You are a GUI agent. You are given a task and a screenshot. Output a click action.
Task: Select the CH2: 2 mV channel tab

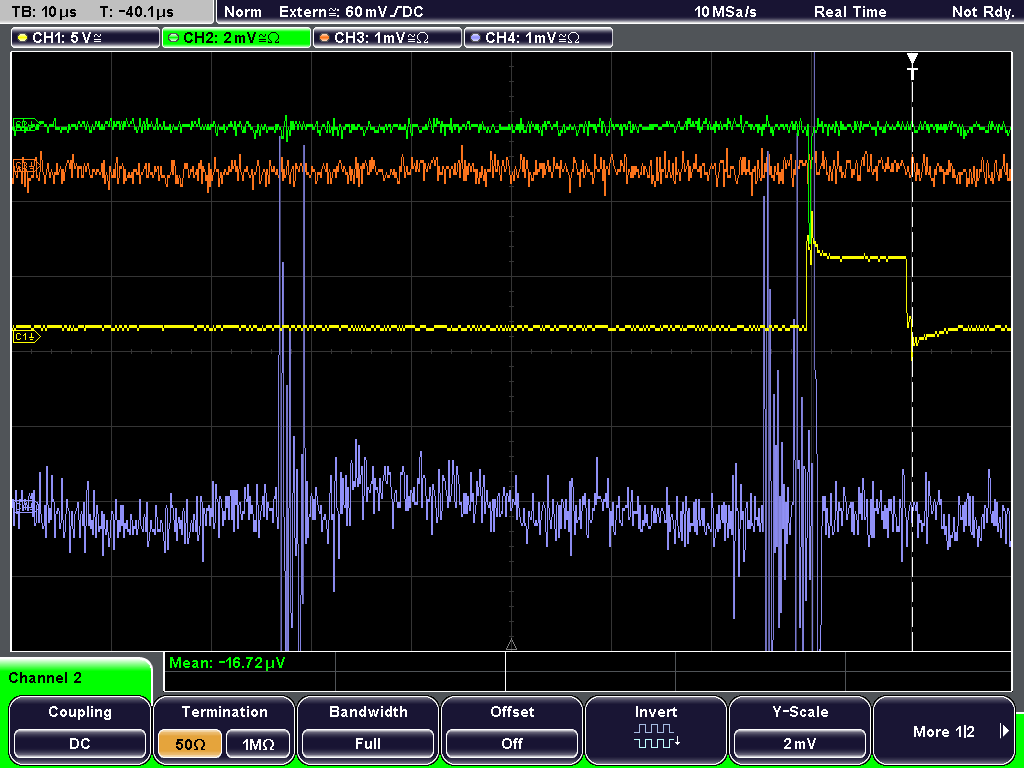[x=236, y=38]
